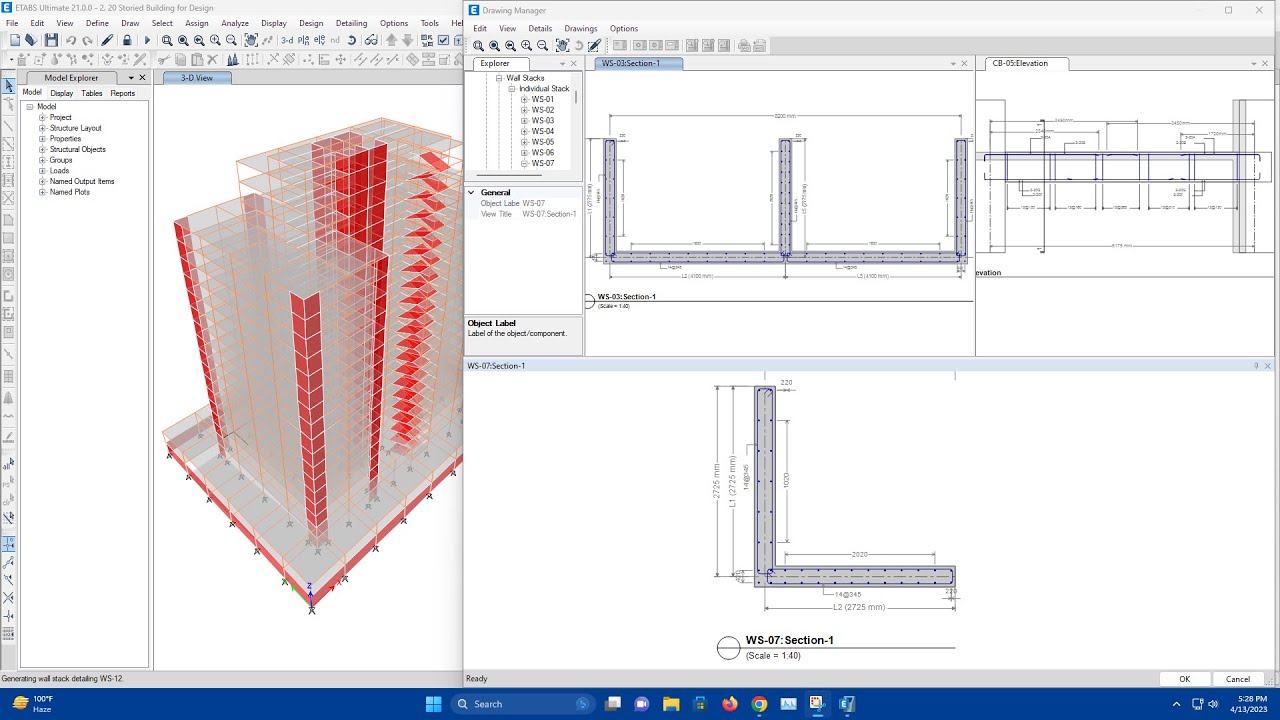Switch to Tables tab in Model Explorer
This screenshot has width=1280, height=720.
[92, 93]
